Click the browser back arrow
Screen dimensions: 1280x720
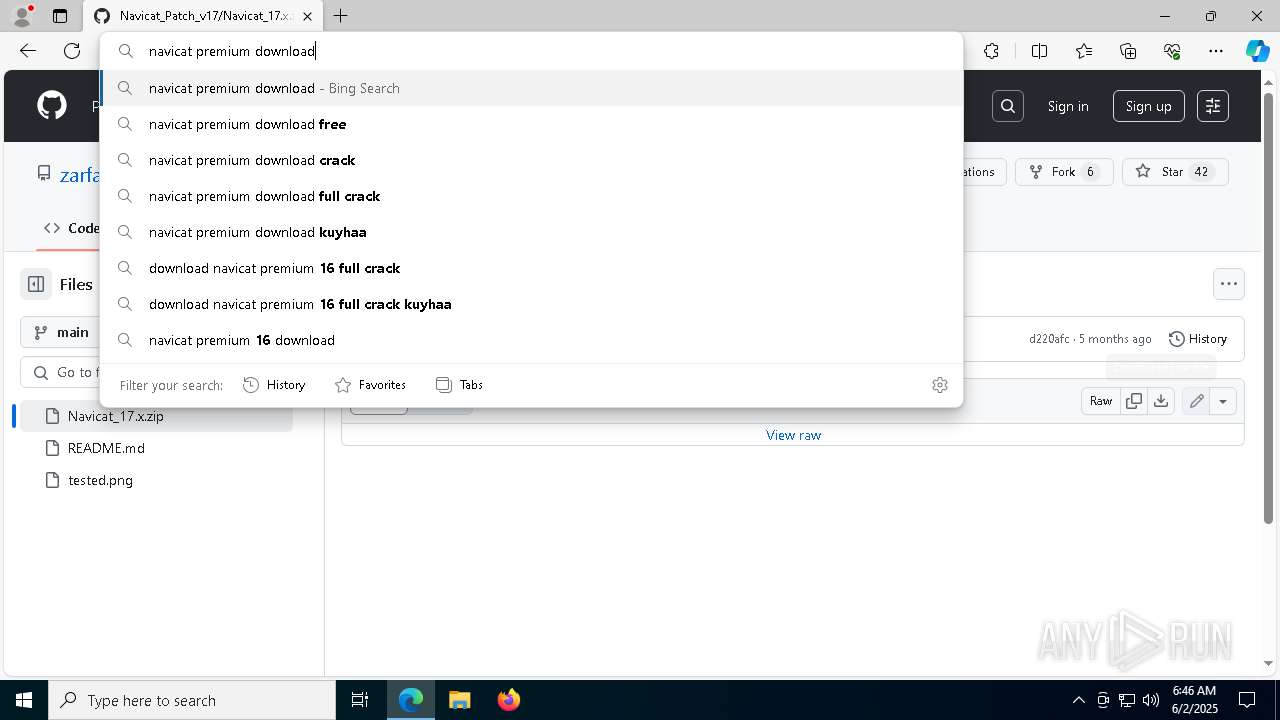[x=28, y=51]
